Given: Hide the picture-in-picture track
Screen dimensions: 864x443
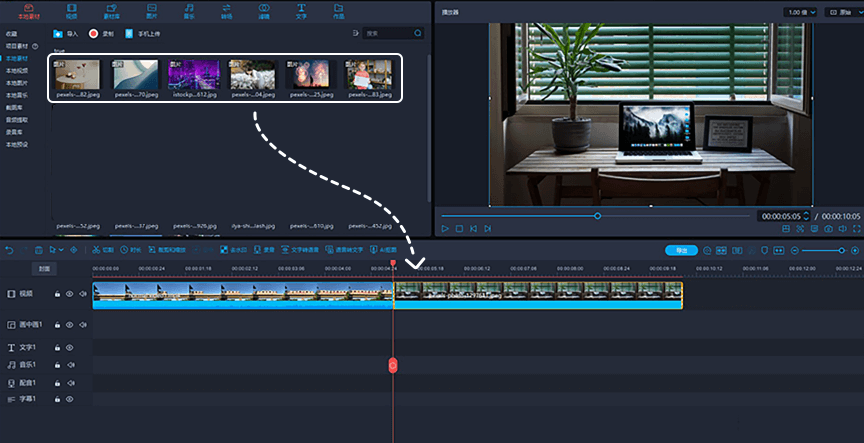Looking at the screenshot, I should [x=69, y=325].
